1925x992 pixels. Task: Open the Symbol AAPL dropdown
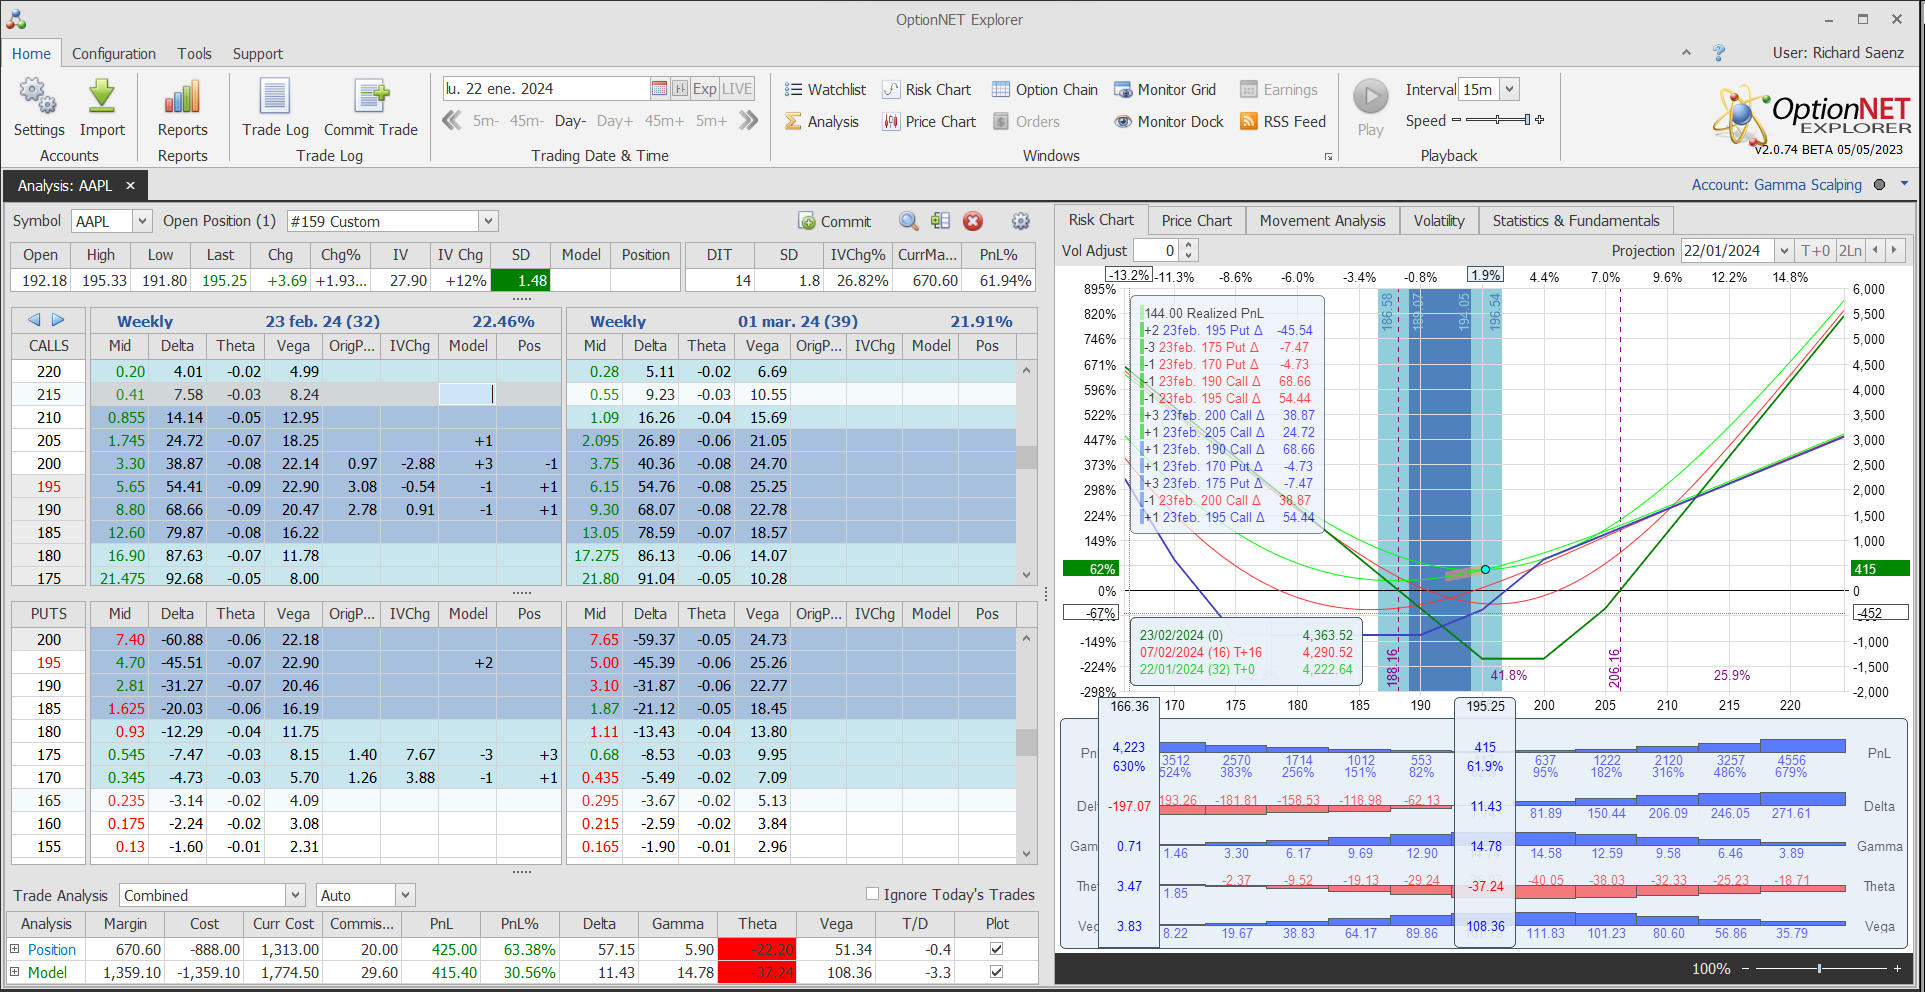point(141,221)
